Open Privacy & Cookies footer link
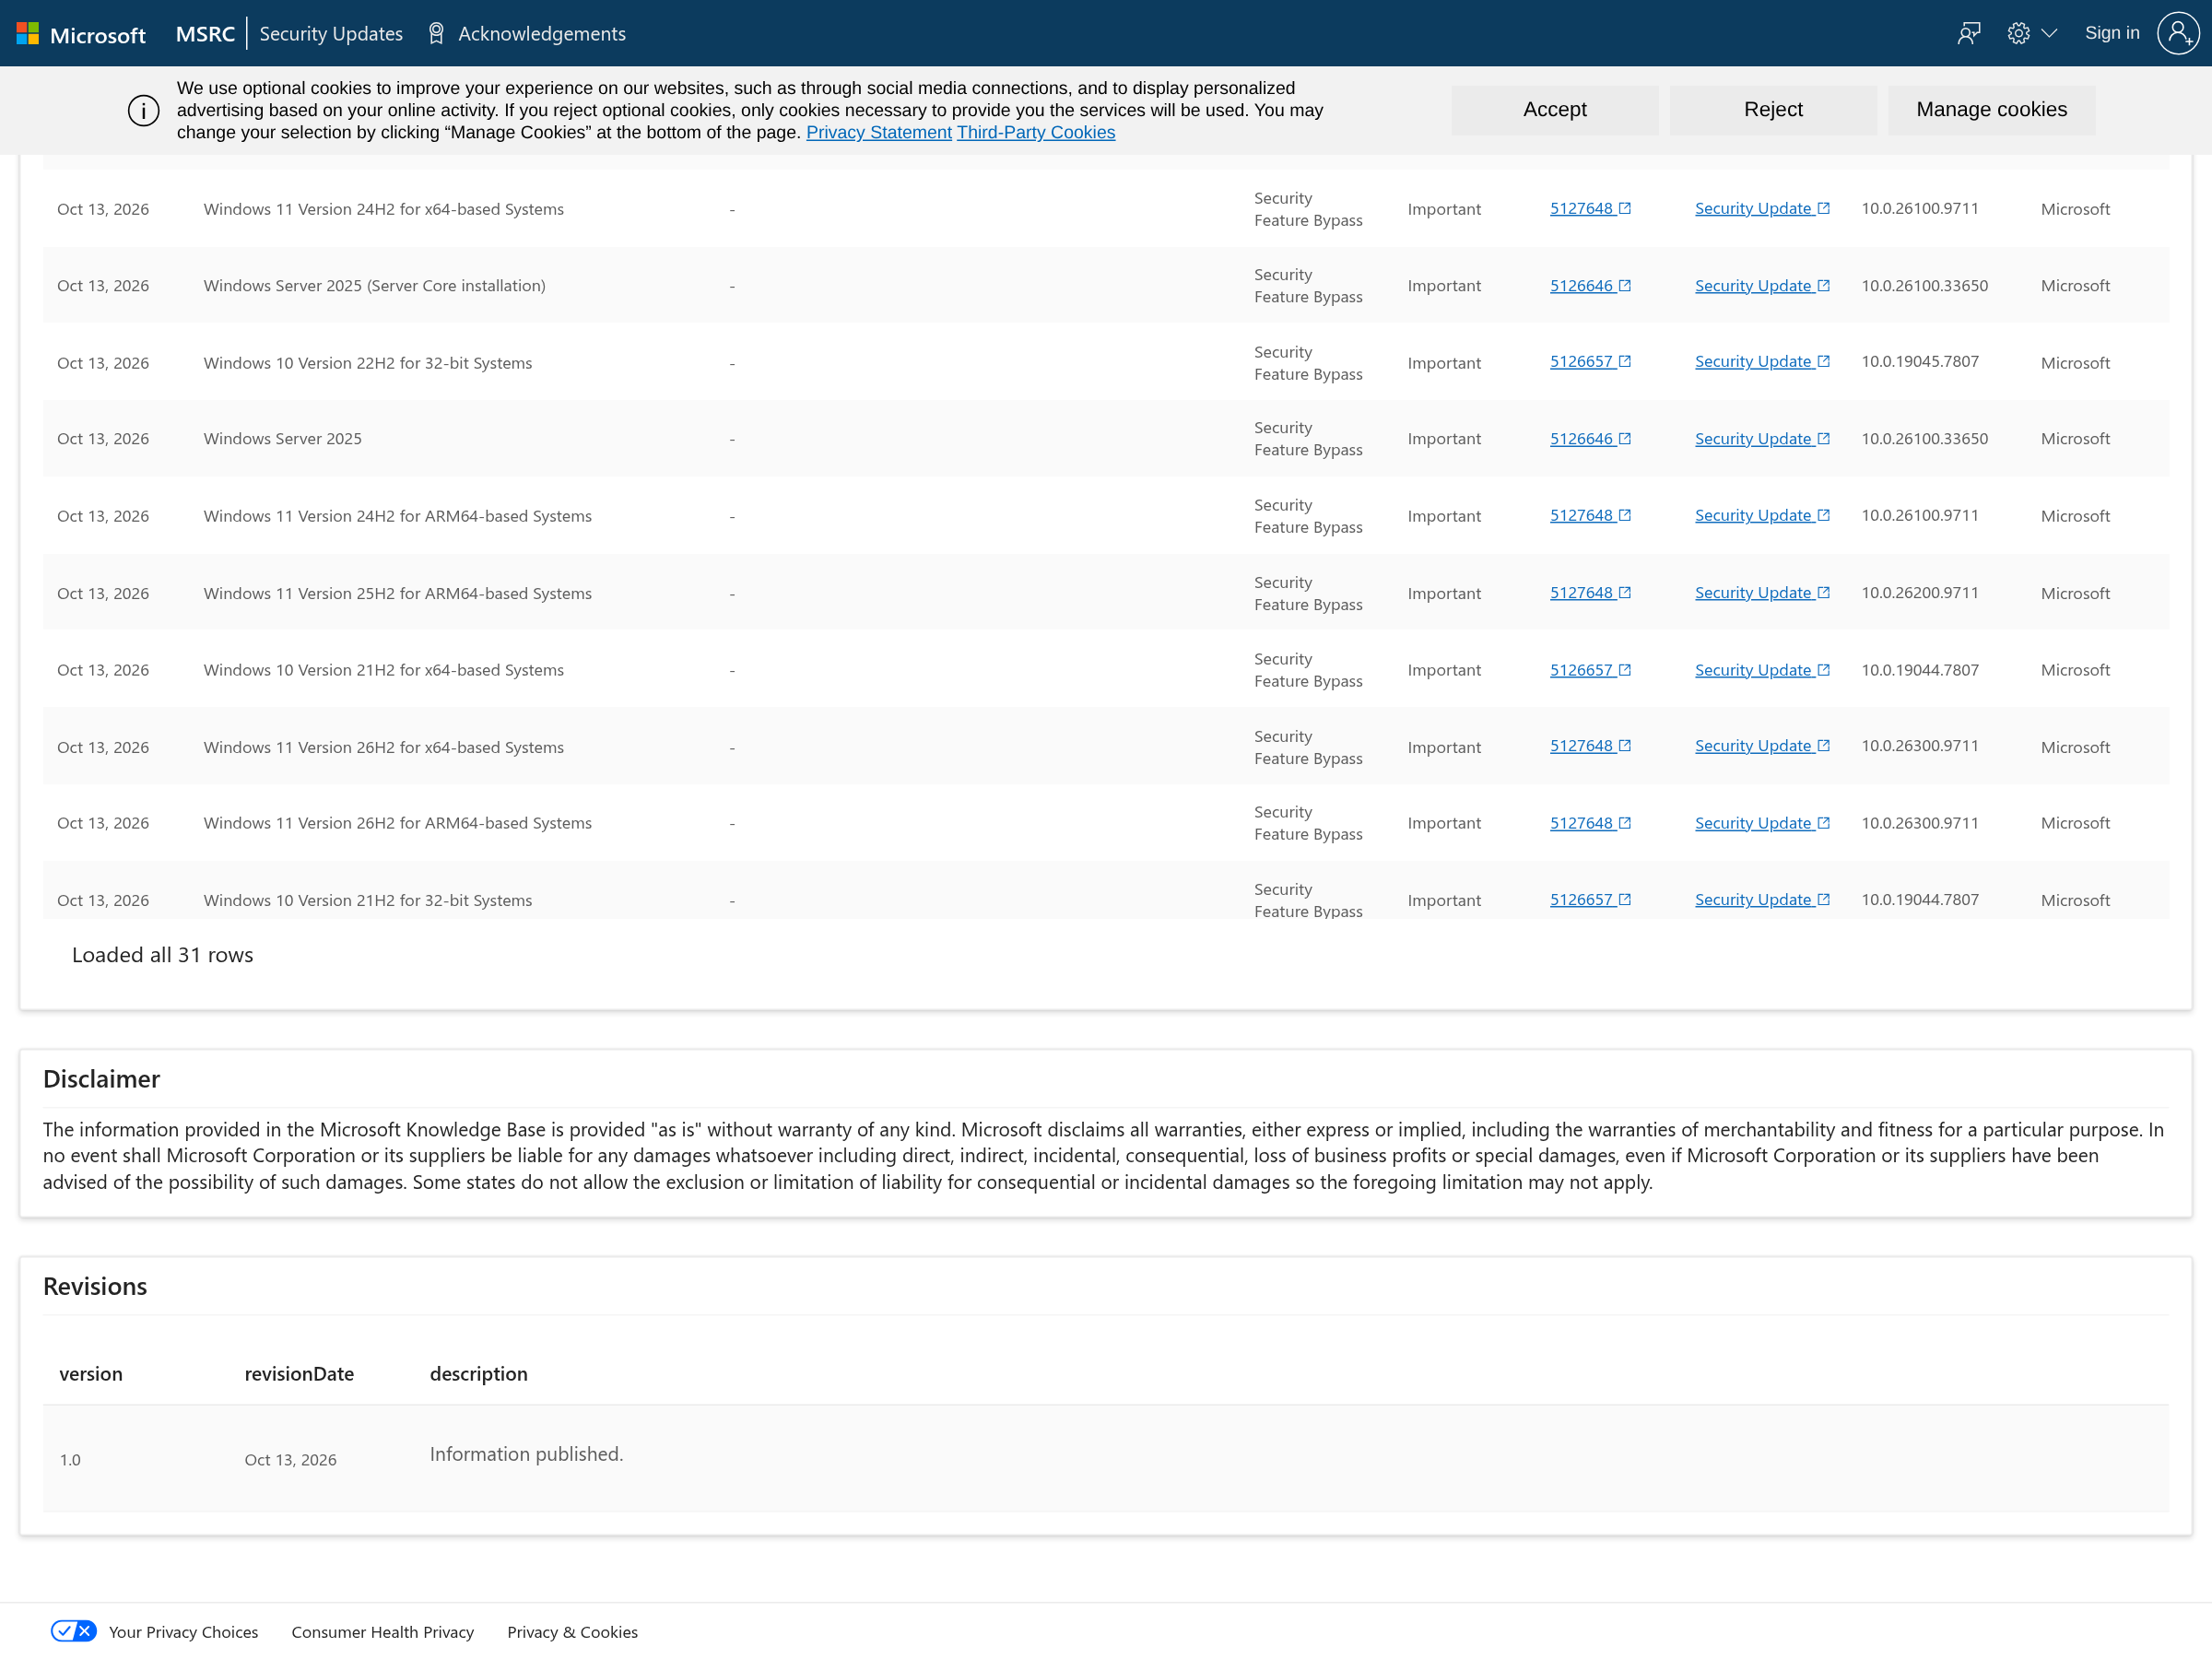This screenshot has height=1659, width=2212. [572, 1632]
